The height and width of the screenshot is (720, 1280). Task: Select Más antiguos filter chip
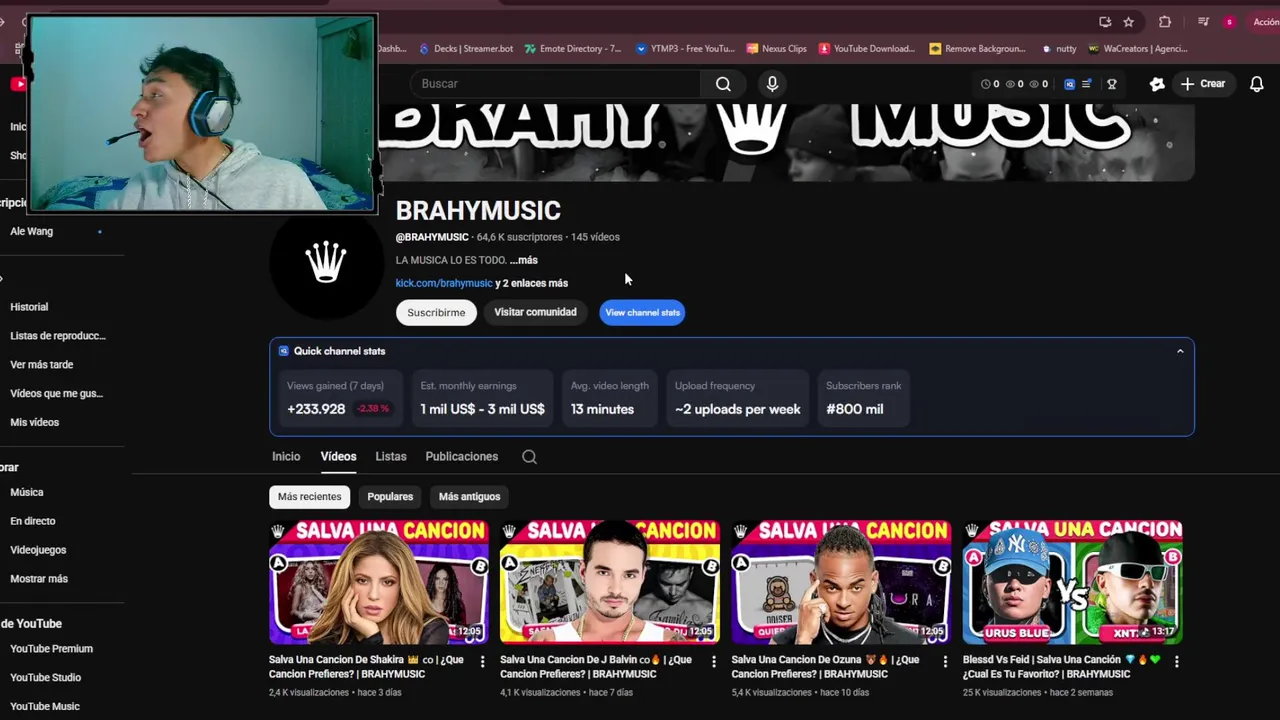469,496
